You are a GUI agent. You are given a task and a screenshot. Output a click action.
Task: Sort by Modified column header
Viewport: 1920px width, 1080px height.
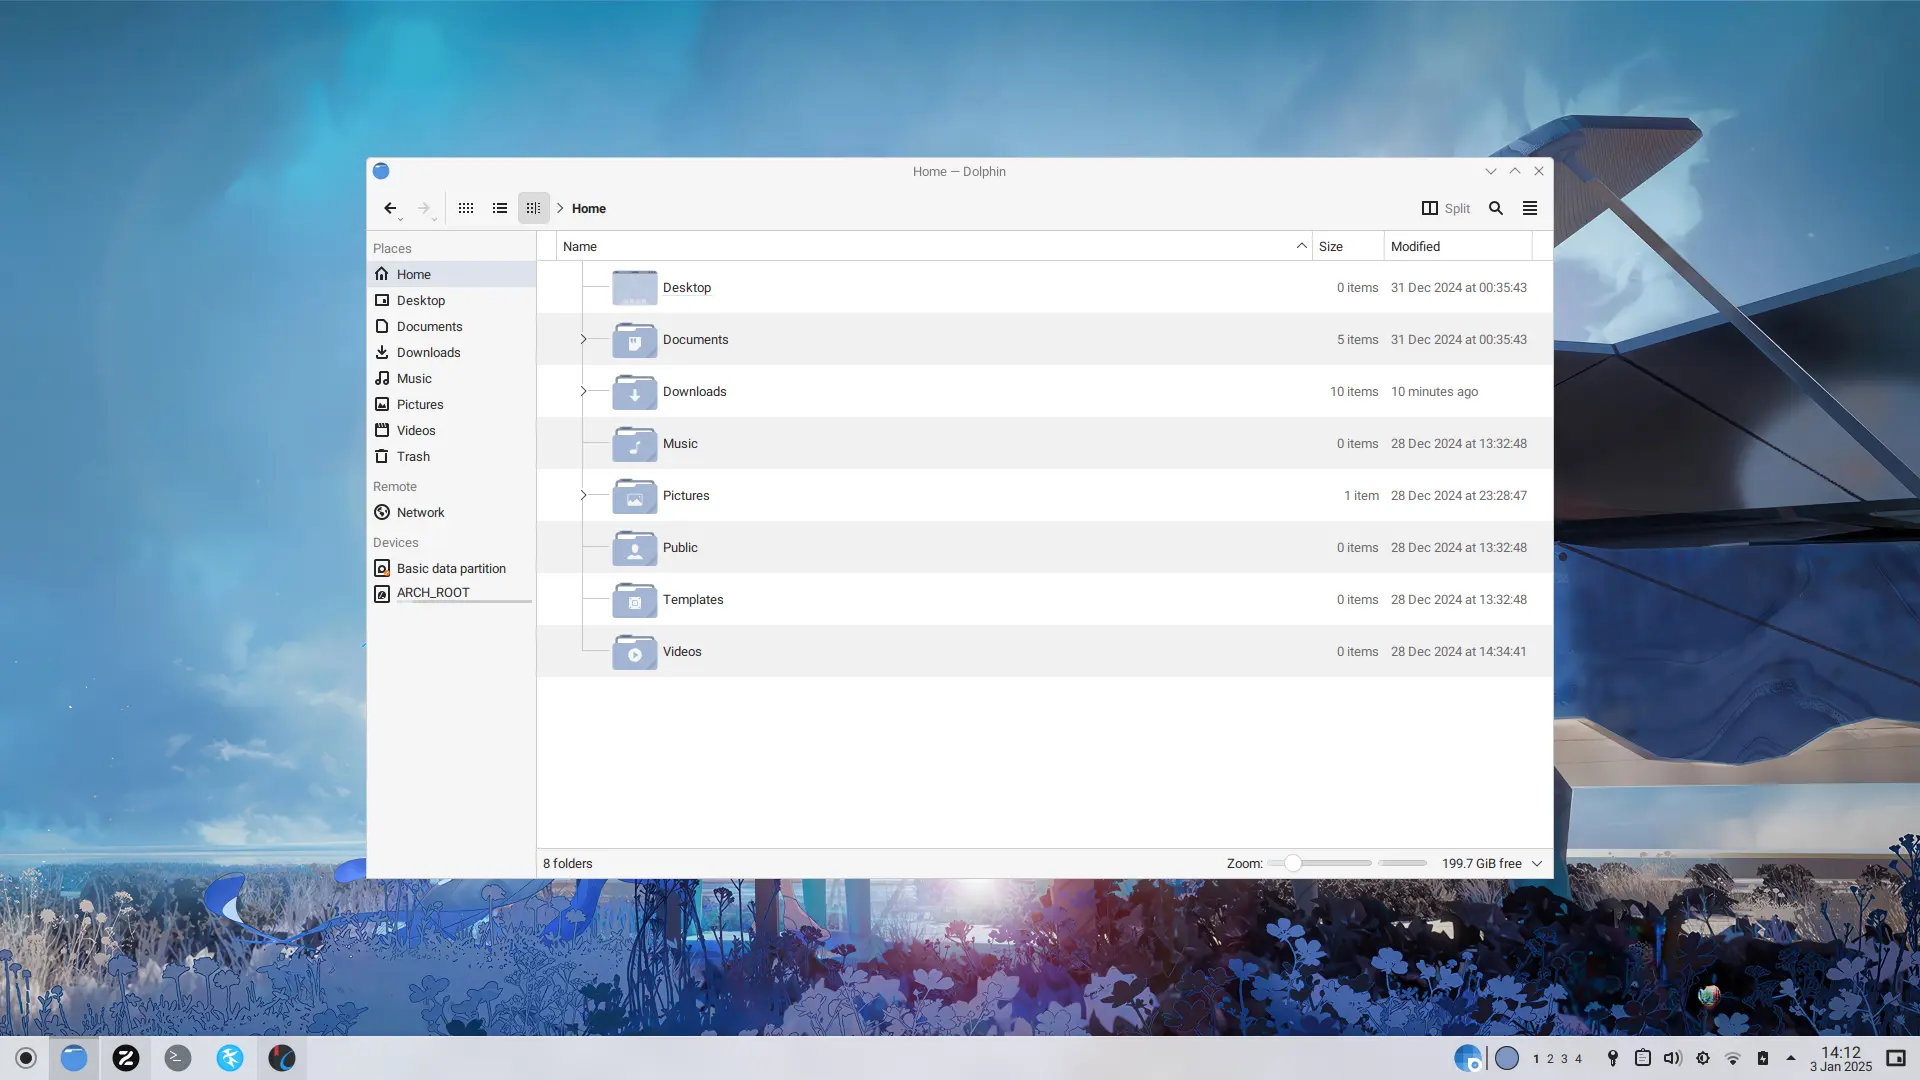1458,246
